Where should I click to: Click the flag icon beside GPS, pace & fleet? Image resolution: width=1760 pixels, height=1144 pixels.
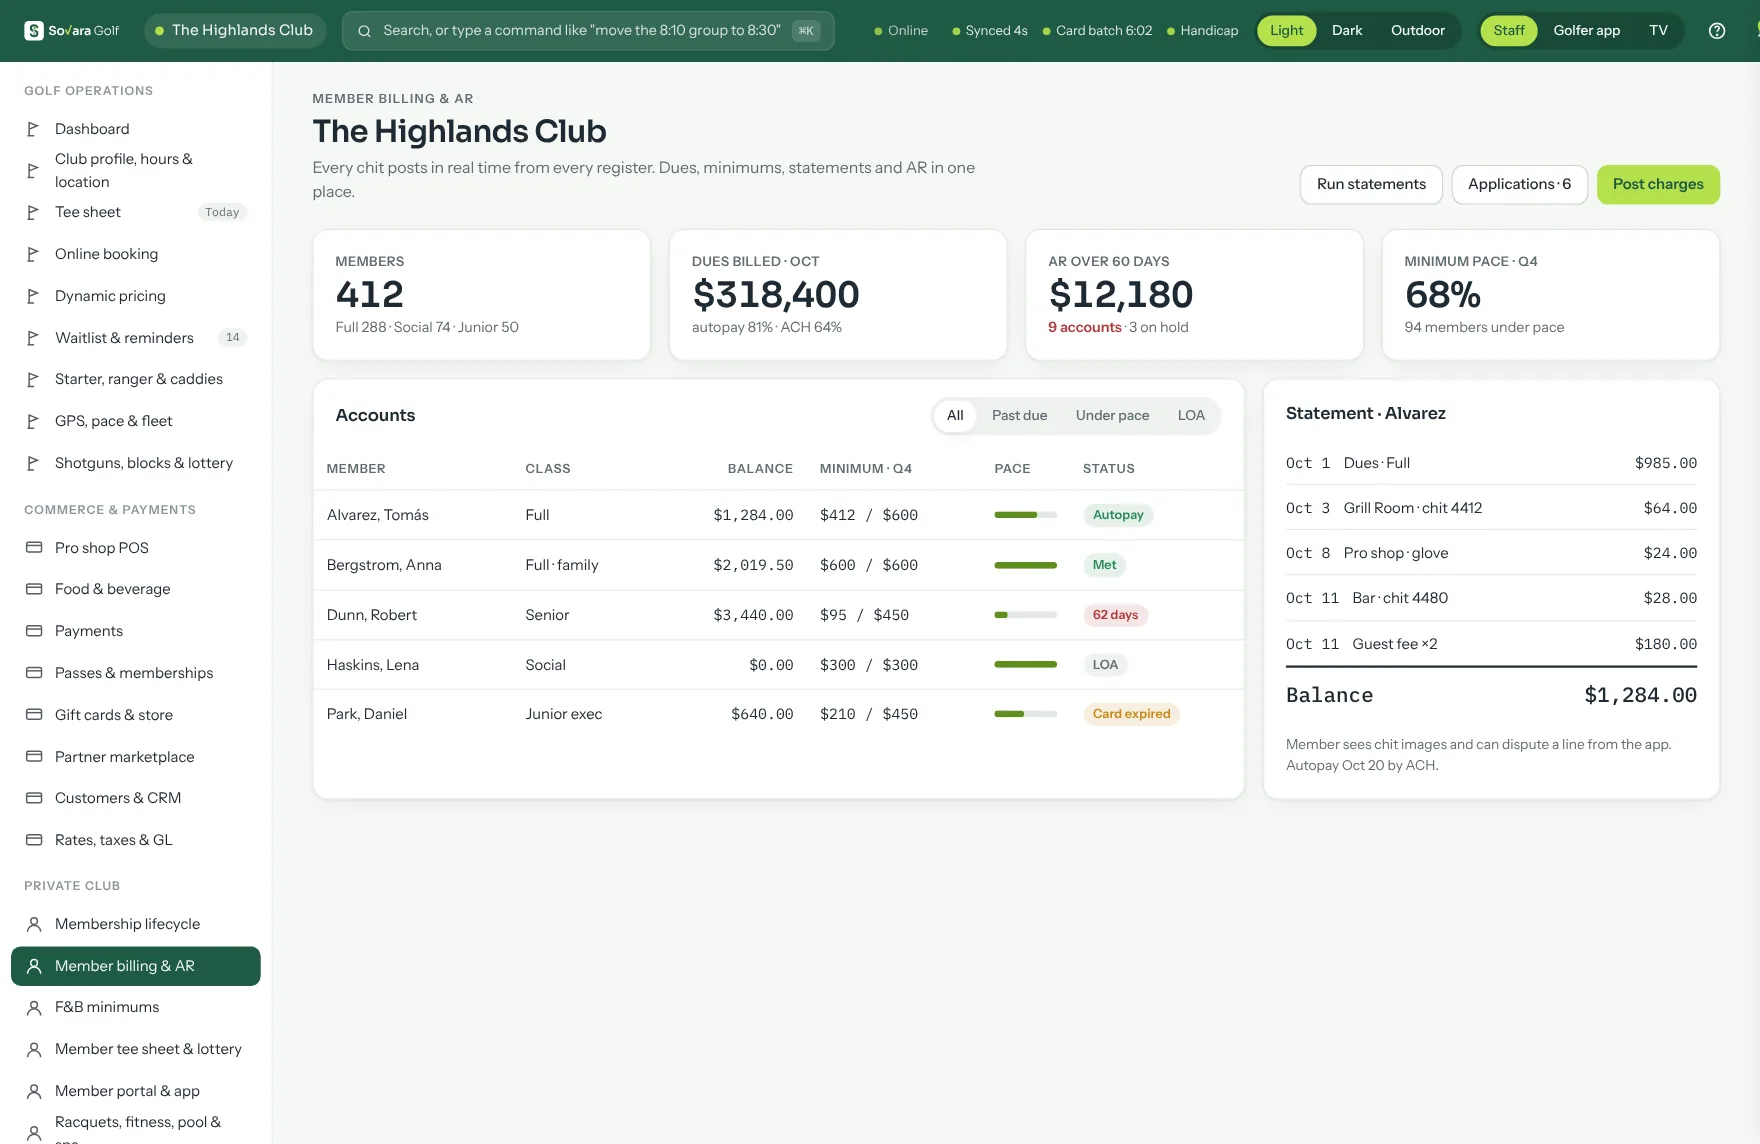pyautogui.click(x=33, y=421)
